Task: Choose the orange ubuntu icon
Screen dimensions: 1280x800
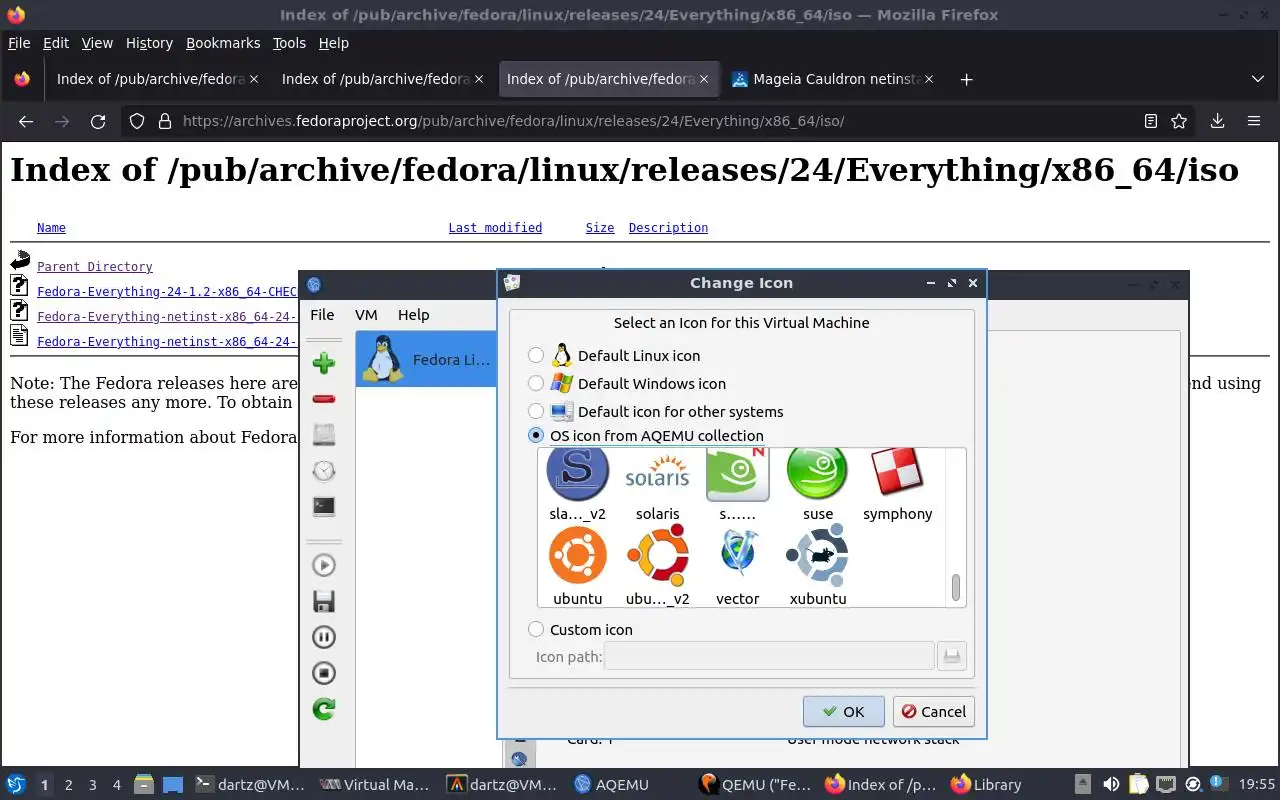Action: pos(577,567)
